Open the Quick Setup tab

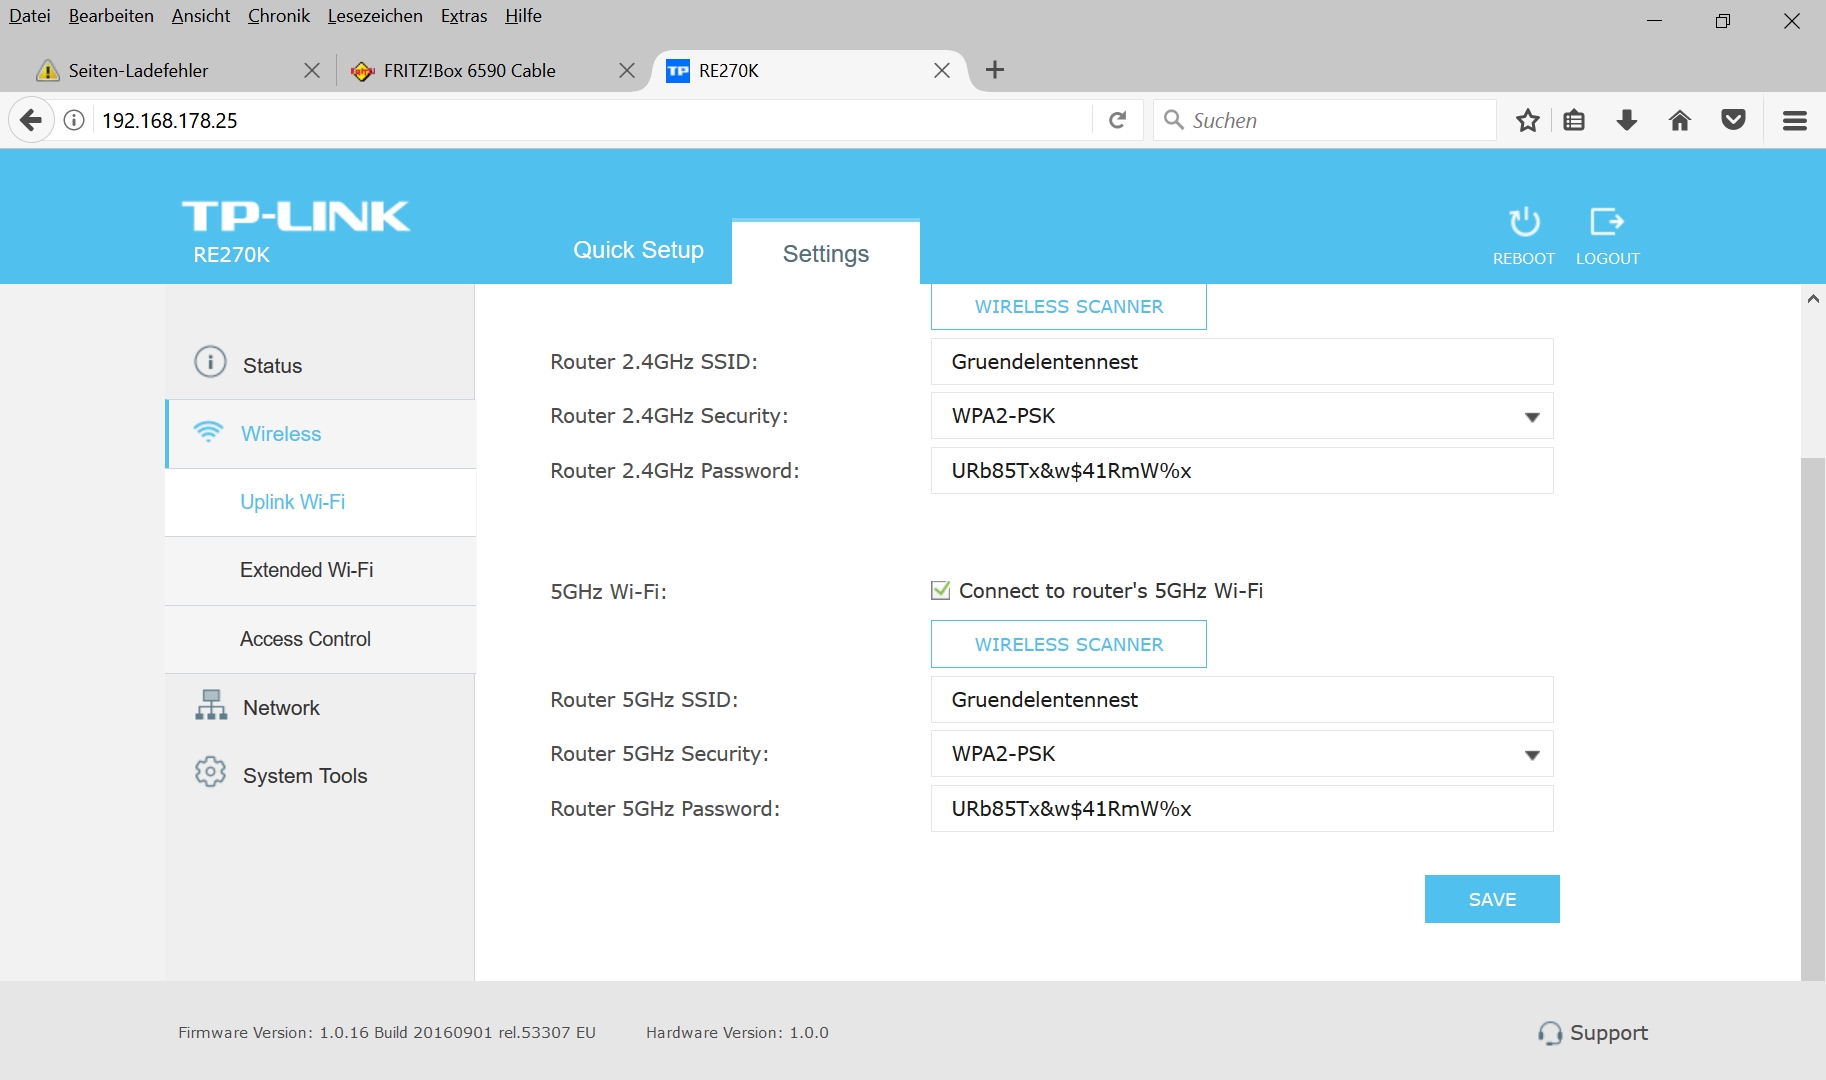[638, 250]
